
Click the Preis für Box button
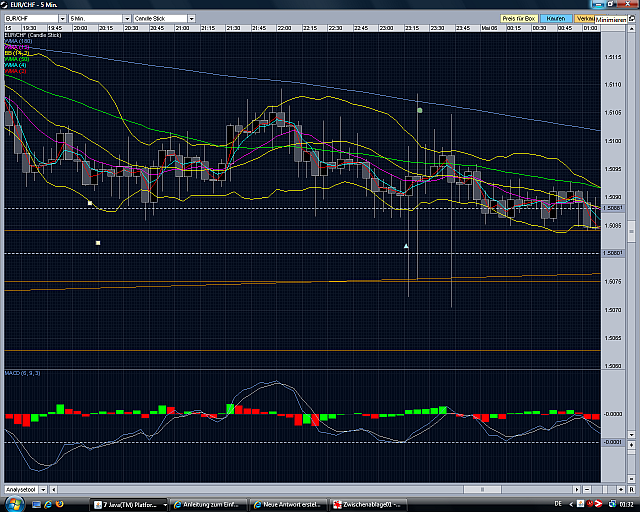[519, 18]
